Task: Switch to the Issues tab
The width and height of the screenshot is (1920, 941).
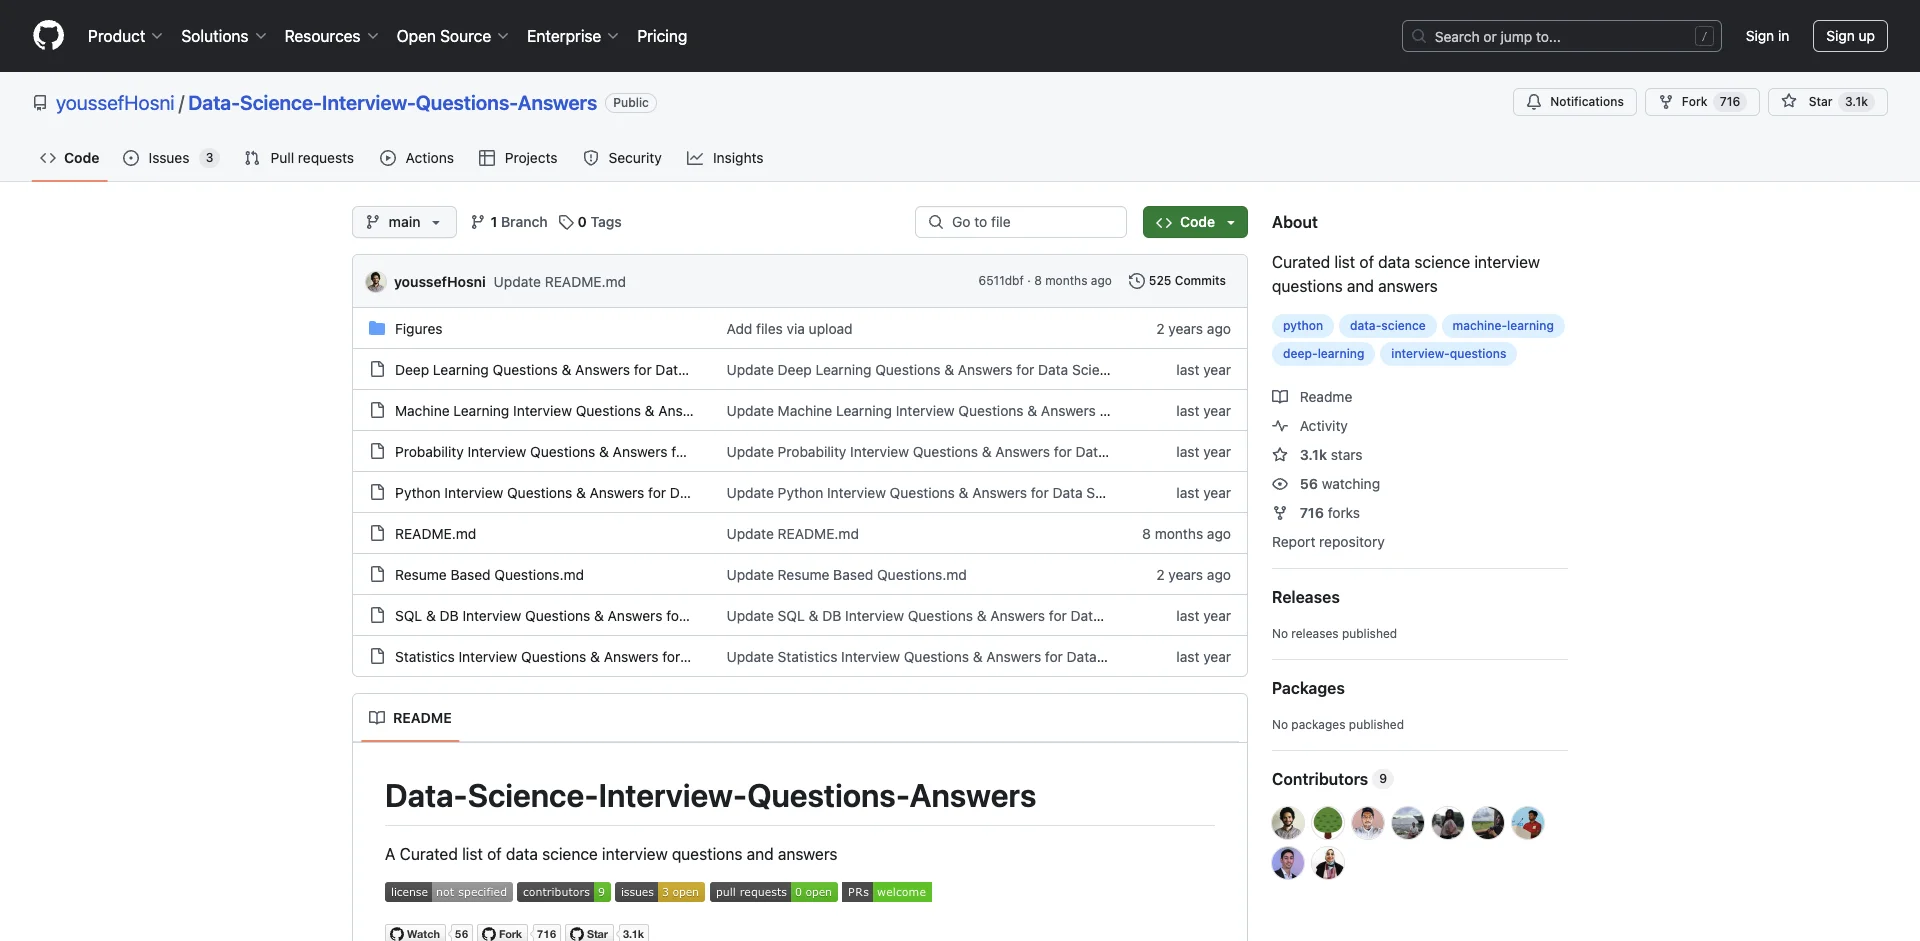Action: tap(168, 158)
